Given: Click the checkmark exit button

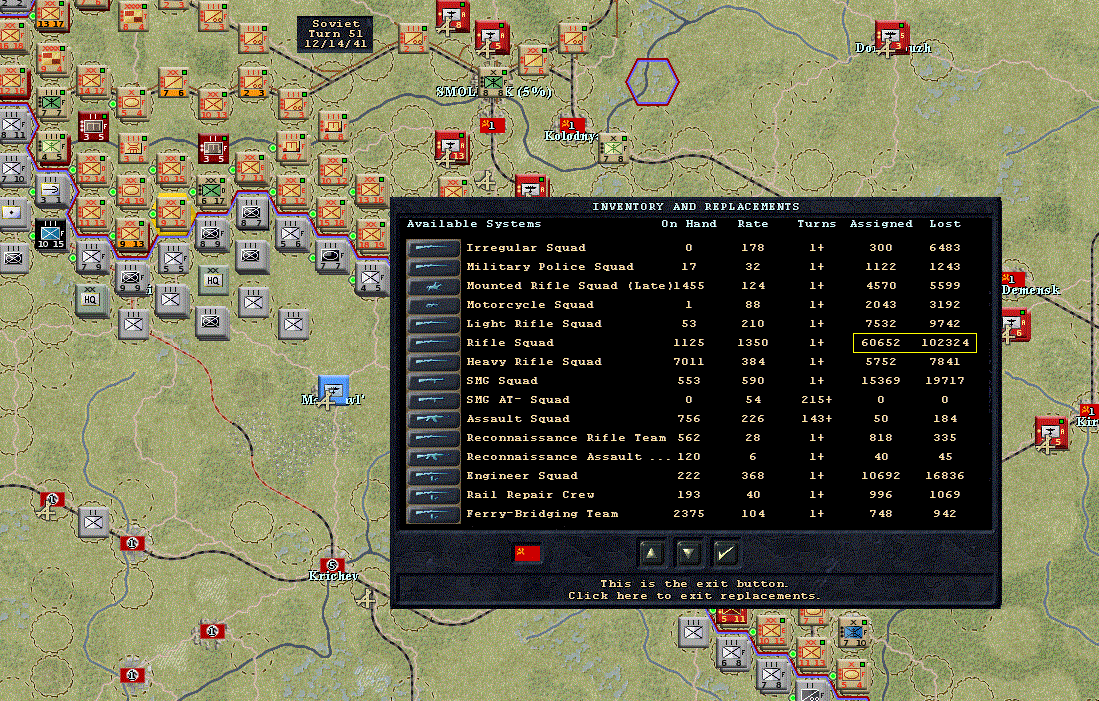Looking at the screenshot, I should point(725,554).
